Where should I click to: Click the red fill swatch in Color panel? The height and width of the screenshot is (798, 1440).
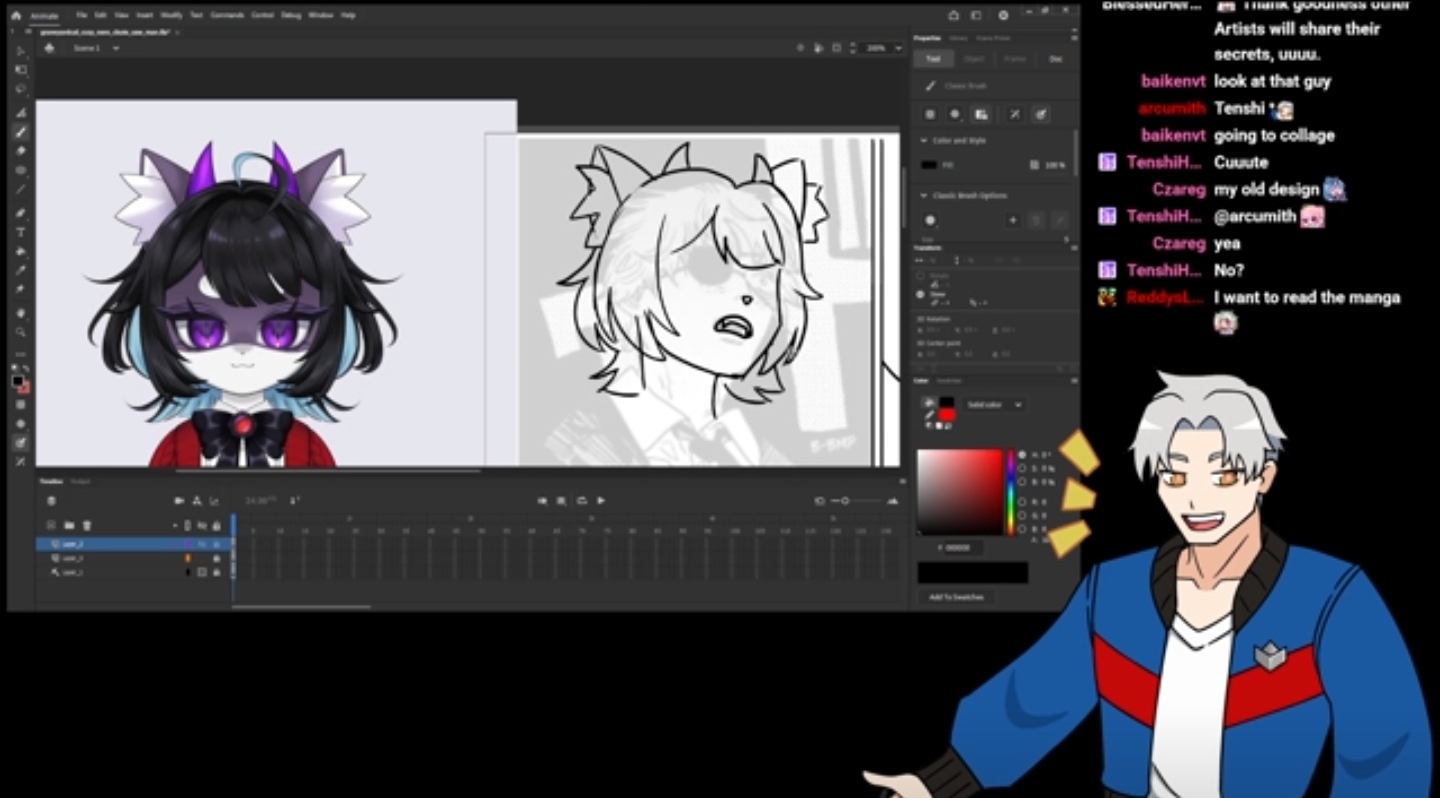[x=946, y=415]
